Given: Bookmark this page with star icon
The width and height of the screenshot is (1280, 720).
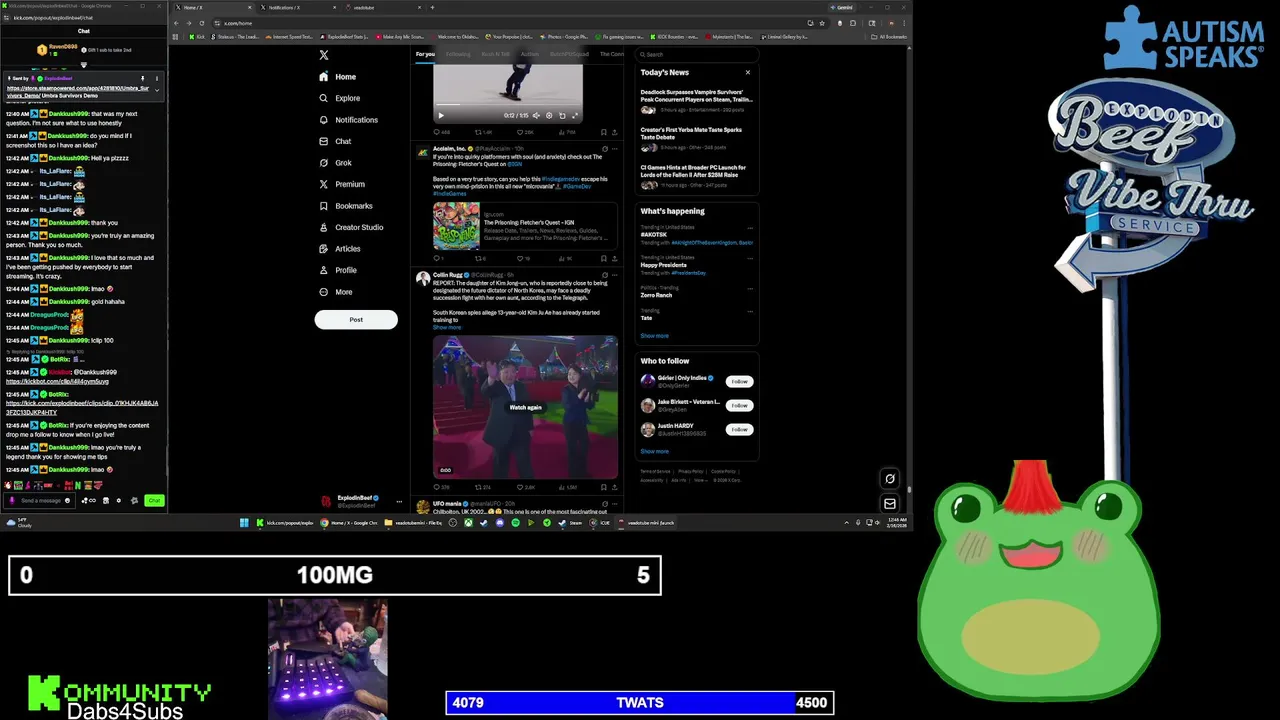Looking at the screenshot, I should [x=822, y=22].
